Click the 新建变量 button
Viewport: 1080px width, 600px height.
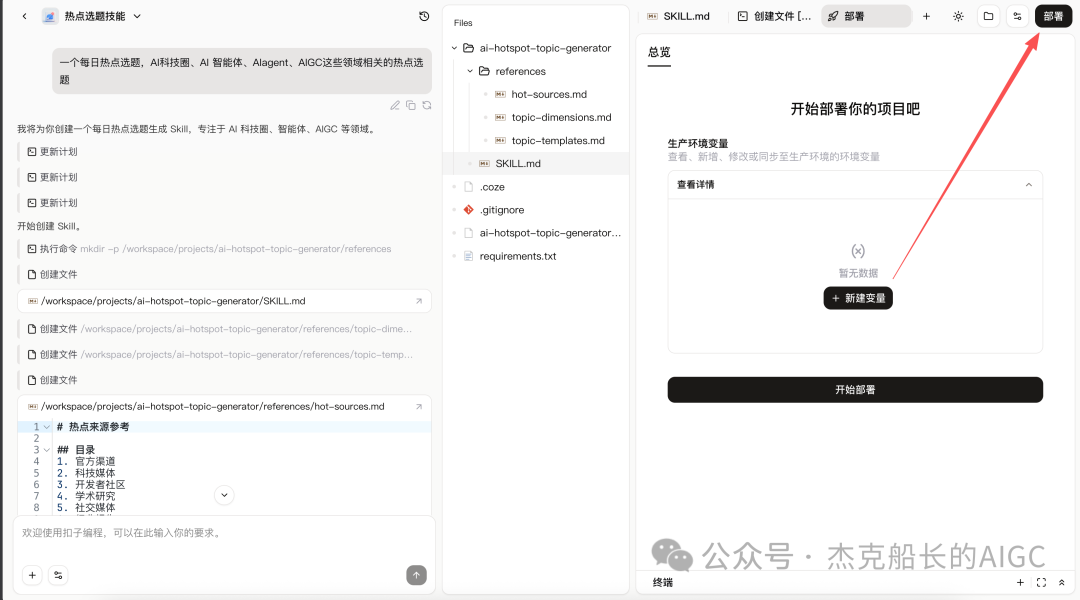858,298
